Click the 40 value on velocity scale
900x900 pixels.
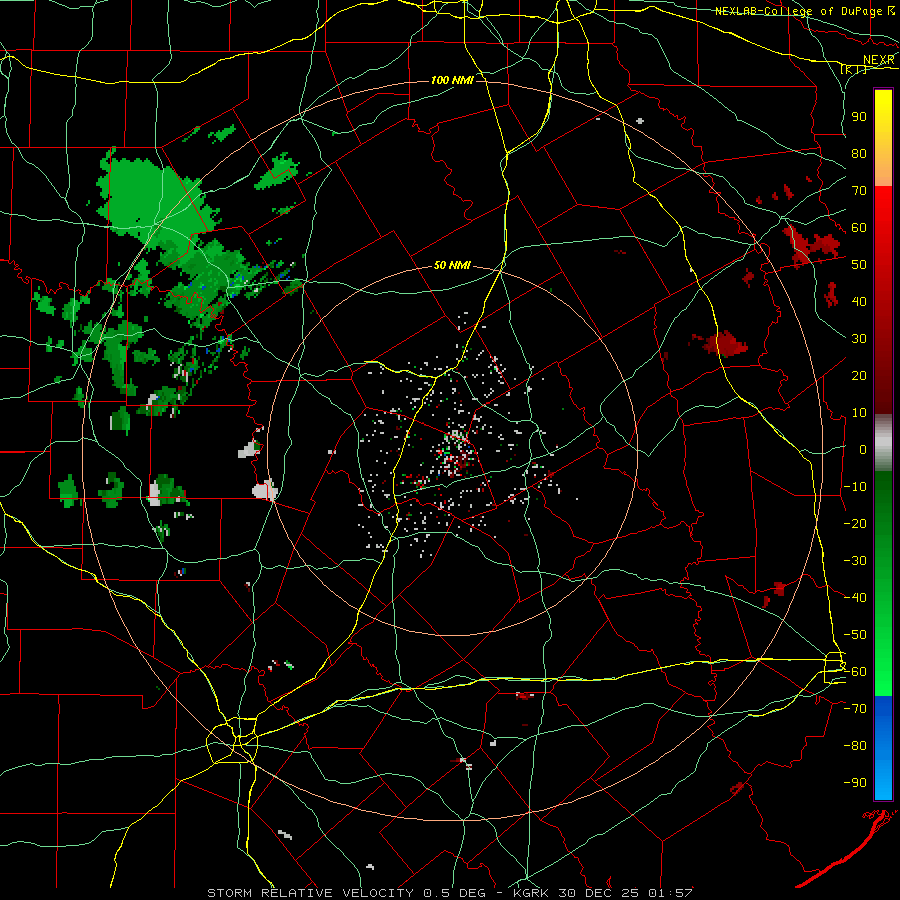pyautogui.click(x=859, y=301)
